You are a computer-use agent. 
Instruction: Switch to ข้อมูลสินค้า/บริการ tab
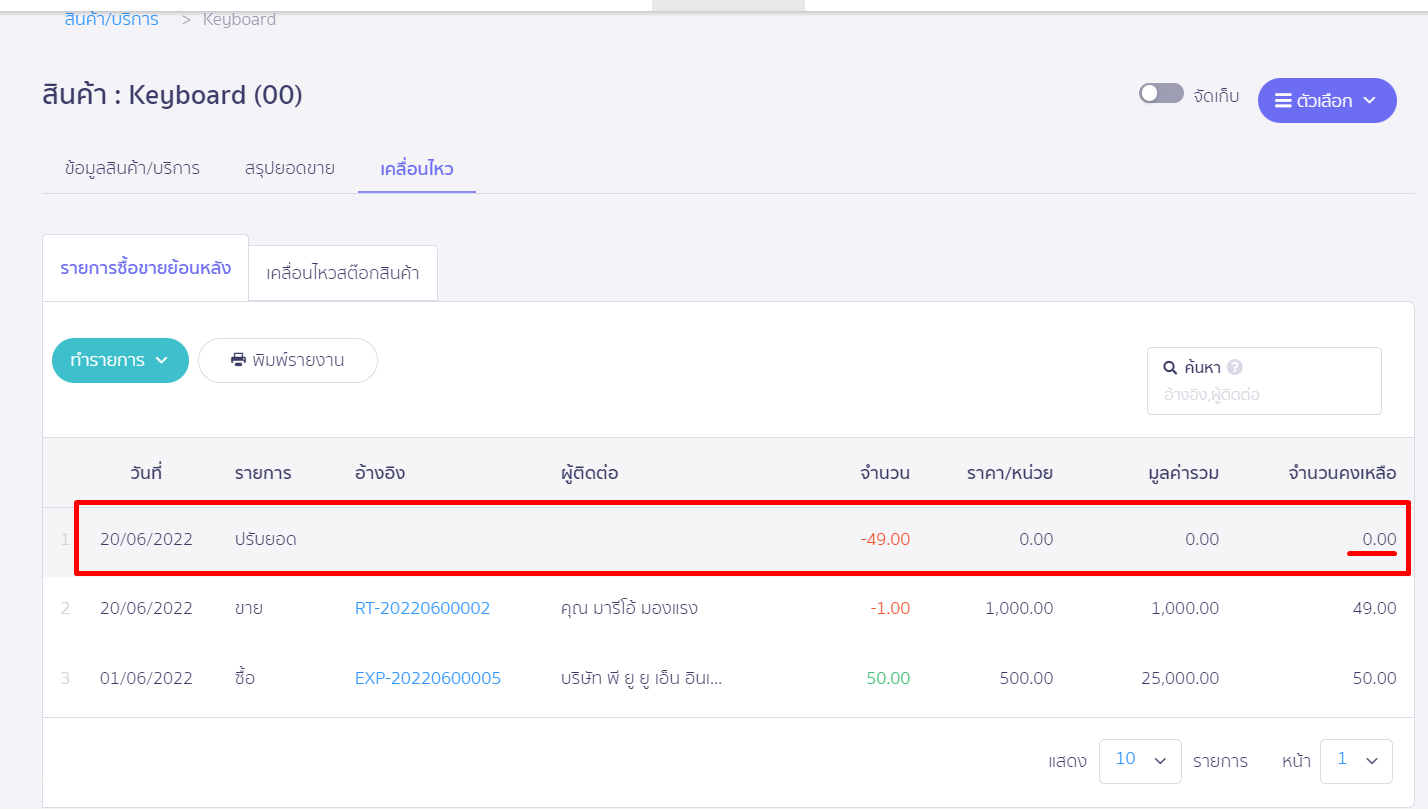pos(132,168)
